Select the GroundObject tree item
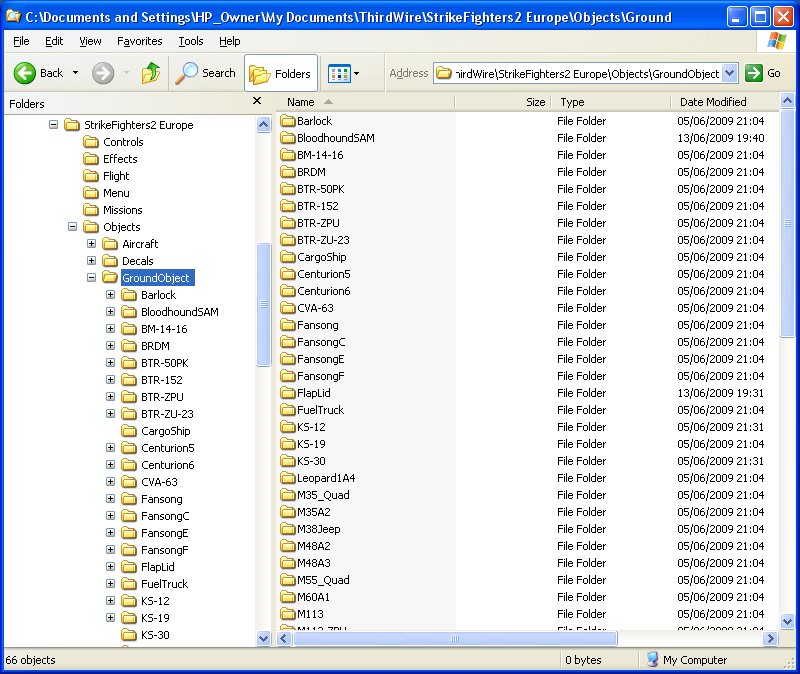The width and height of the screenshot is (800, 674). [x=156, y=278]
